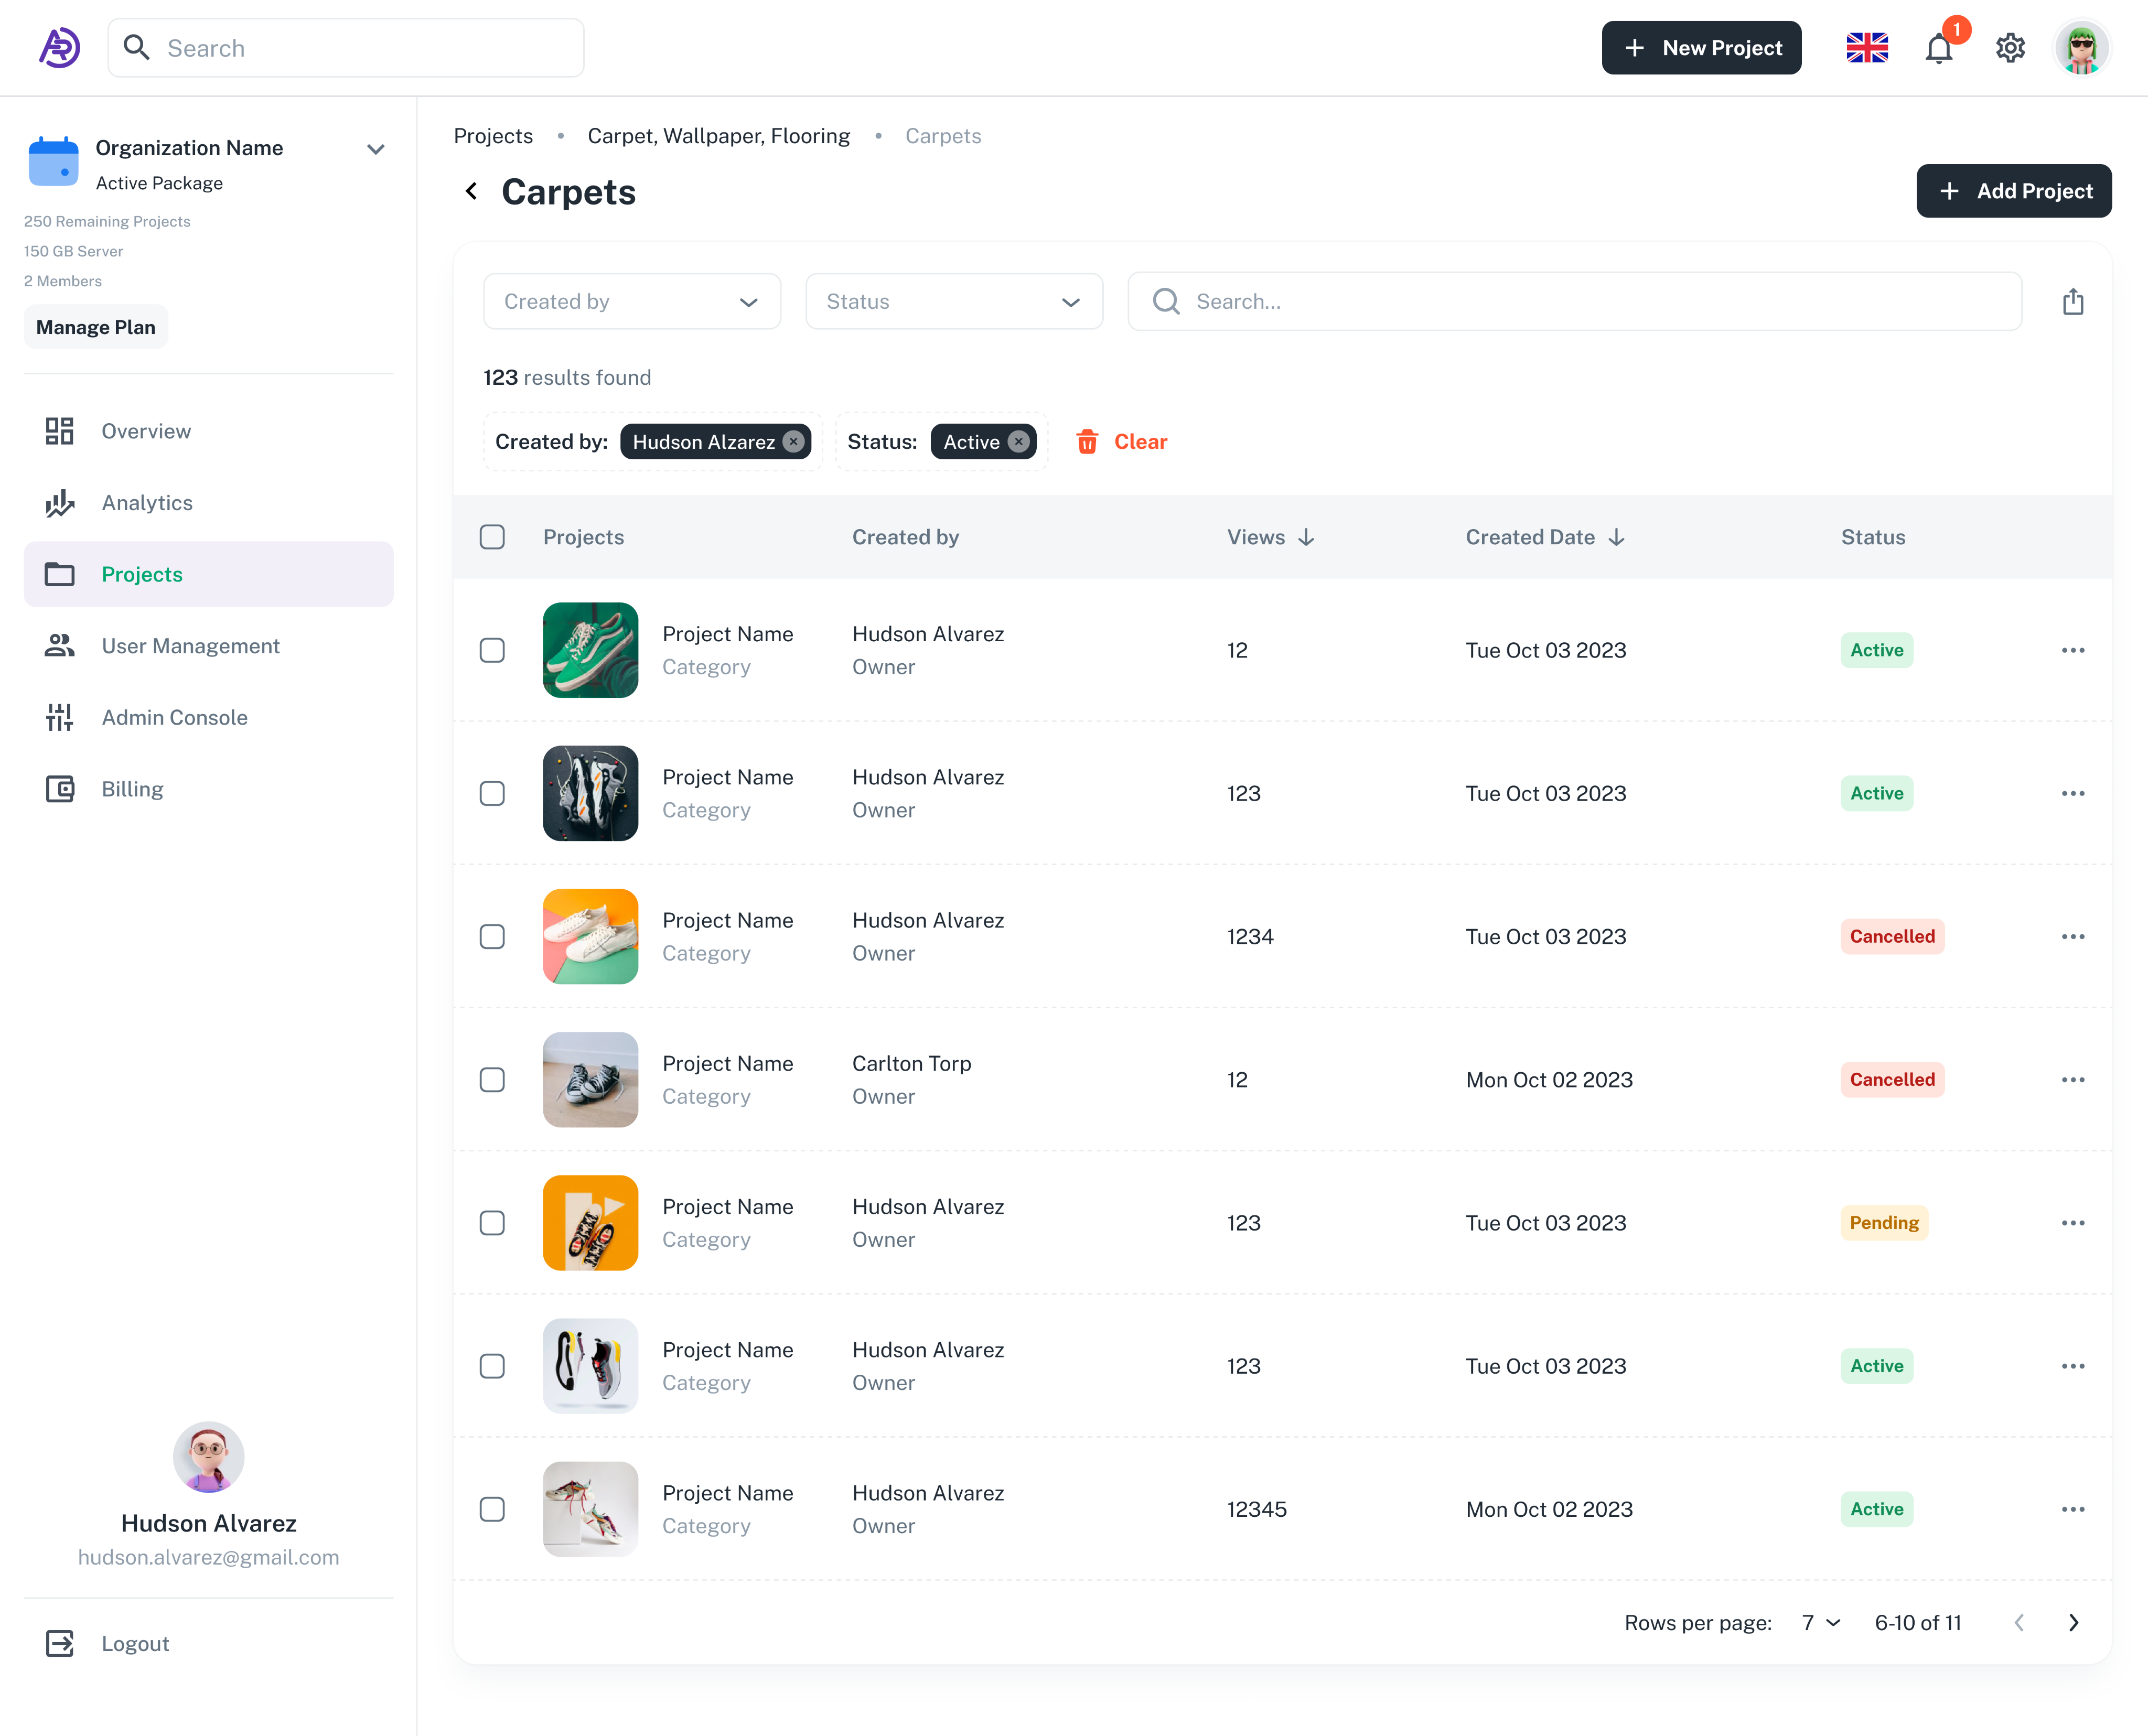Open Analytics in the sidebar
Viewport: 2148px width, 1736px height.
tap(147, 503)
